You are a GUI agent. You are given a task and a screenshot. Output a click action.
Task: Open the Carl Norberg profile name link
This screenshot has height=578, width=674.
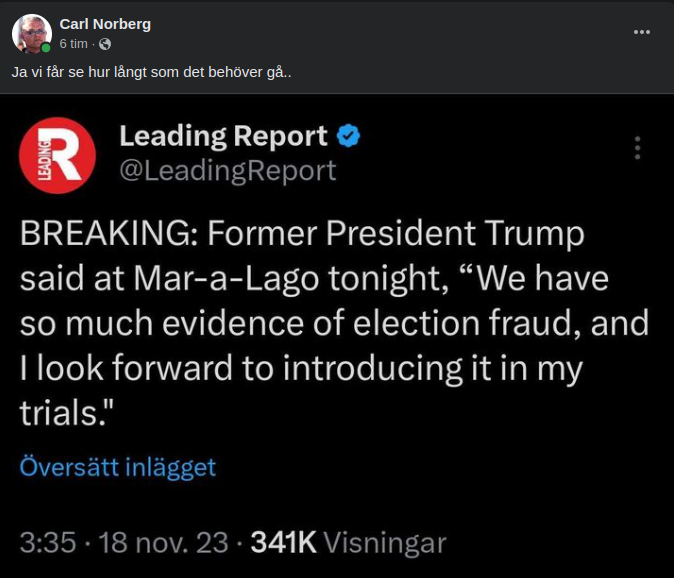106,24
